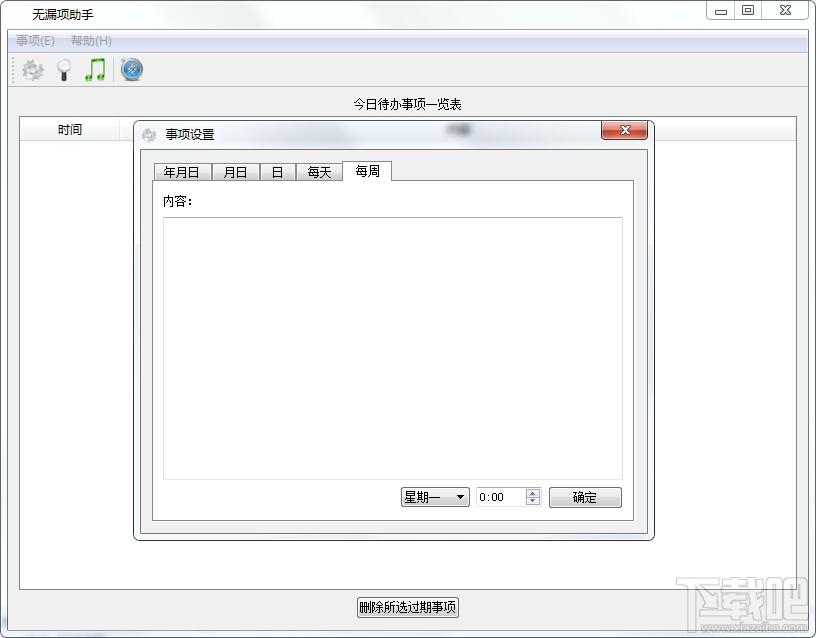
Task: Click the magnifier search toolbar icon
Action: pyautogui.click(x=64, y=70)
